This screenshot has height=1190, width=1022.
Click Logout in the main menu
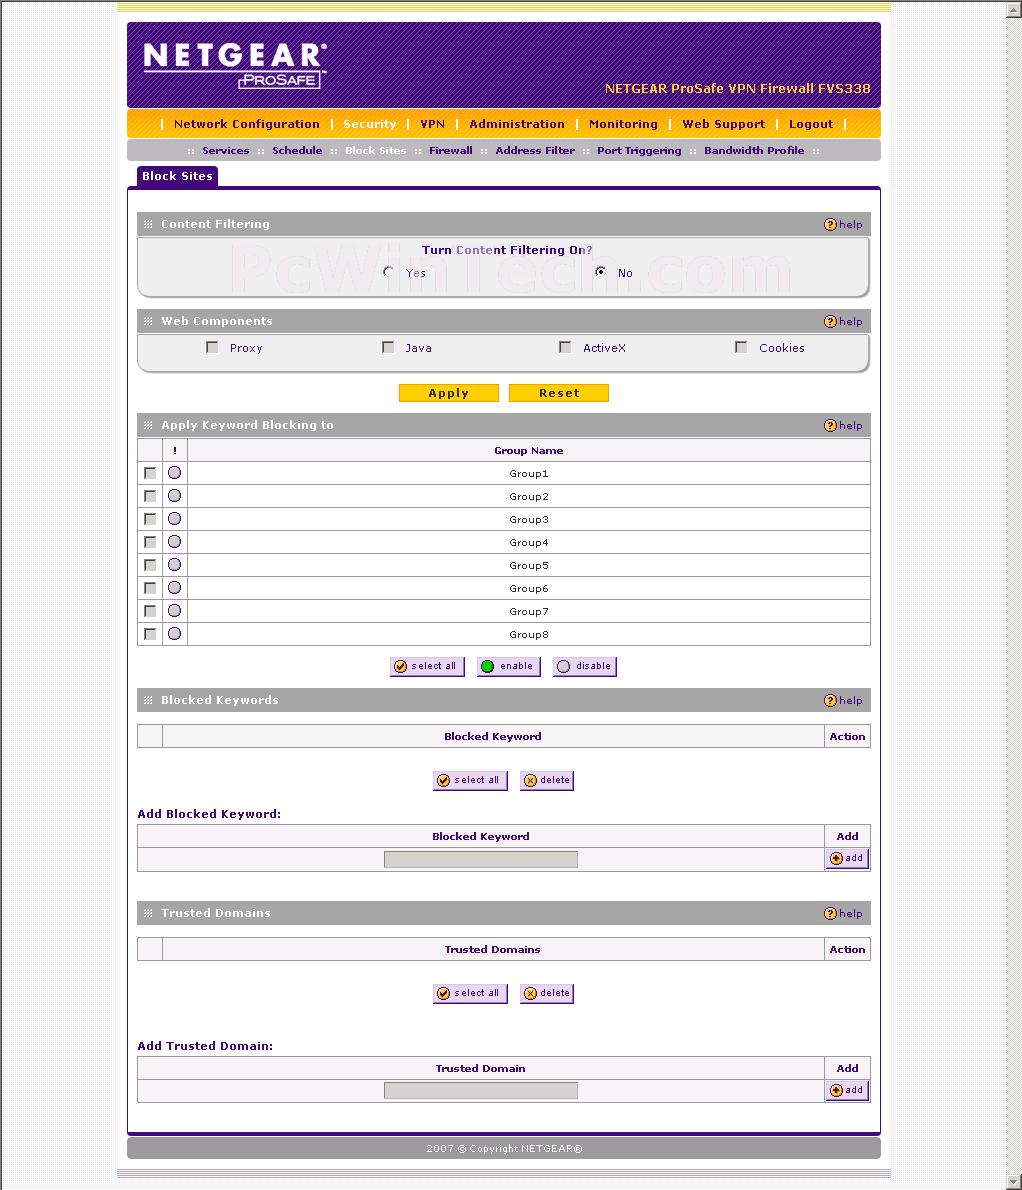pos(811,124)
